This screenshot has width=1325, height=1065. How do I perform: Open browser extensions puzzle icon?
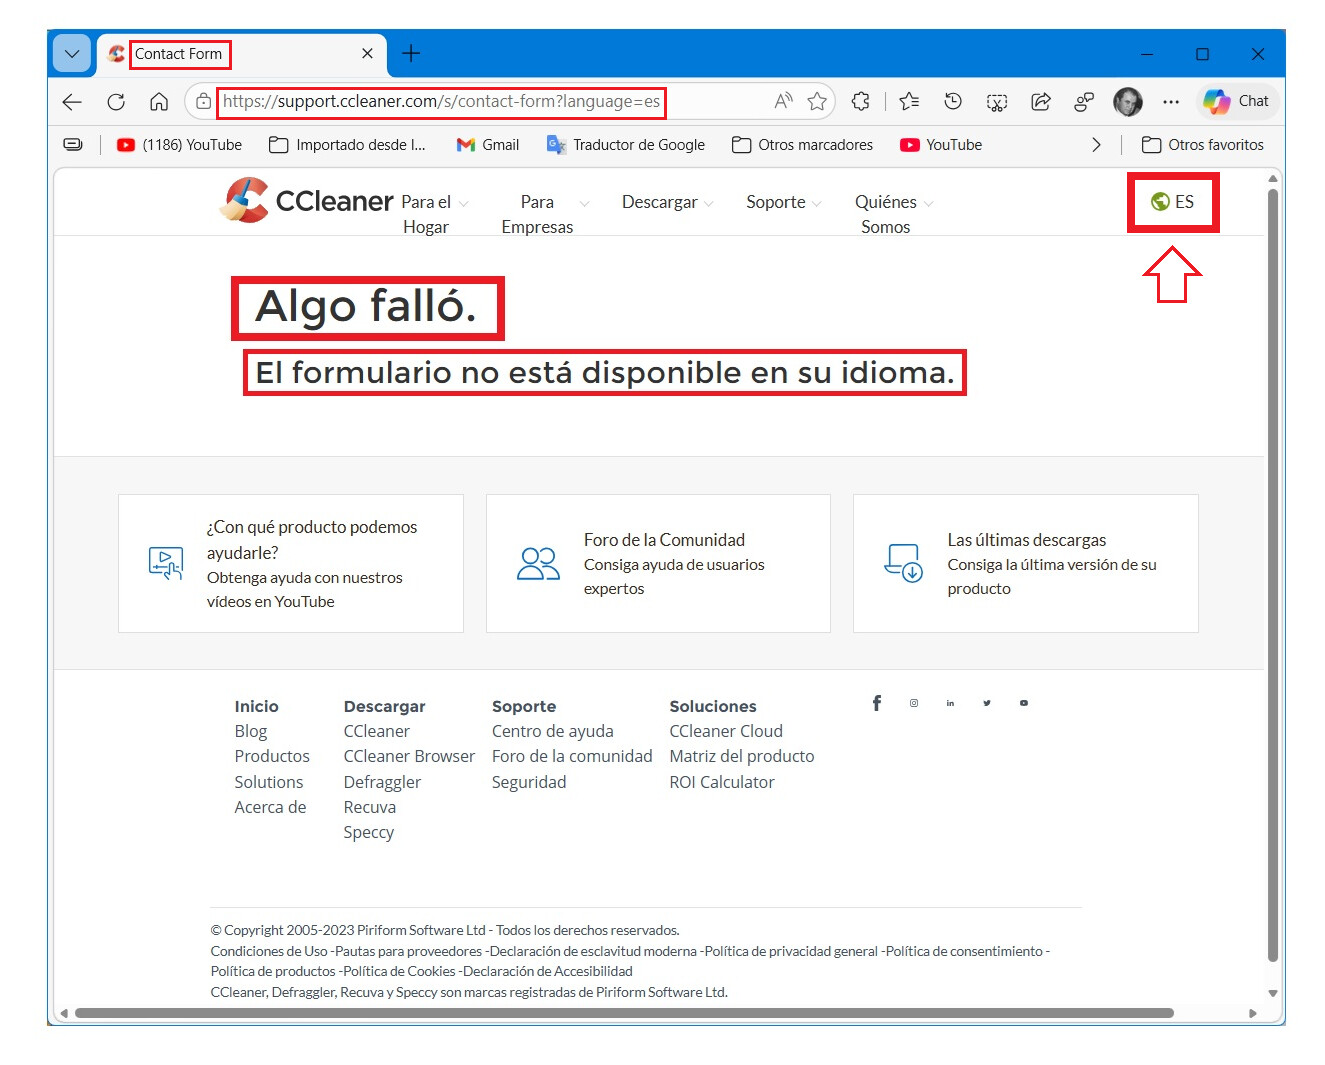[x=860, y=101]
